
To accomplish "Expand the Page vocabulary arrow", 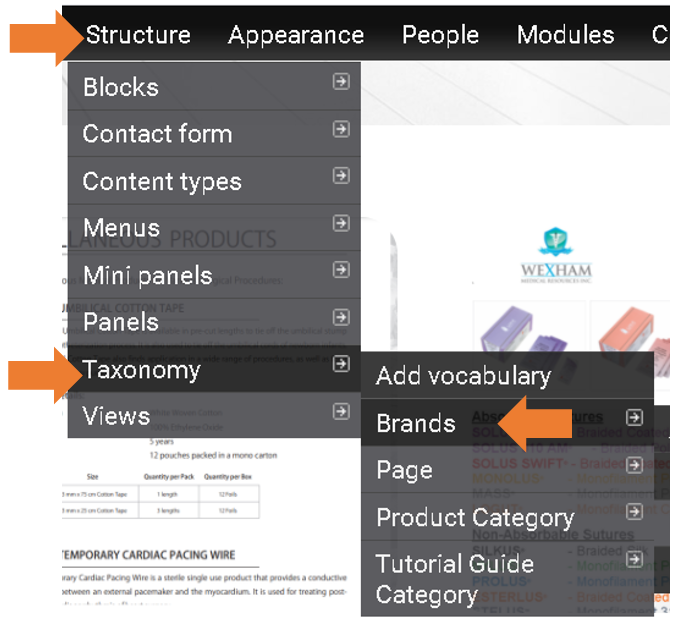I will [634, 465].
